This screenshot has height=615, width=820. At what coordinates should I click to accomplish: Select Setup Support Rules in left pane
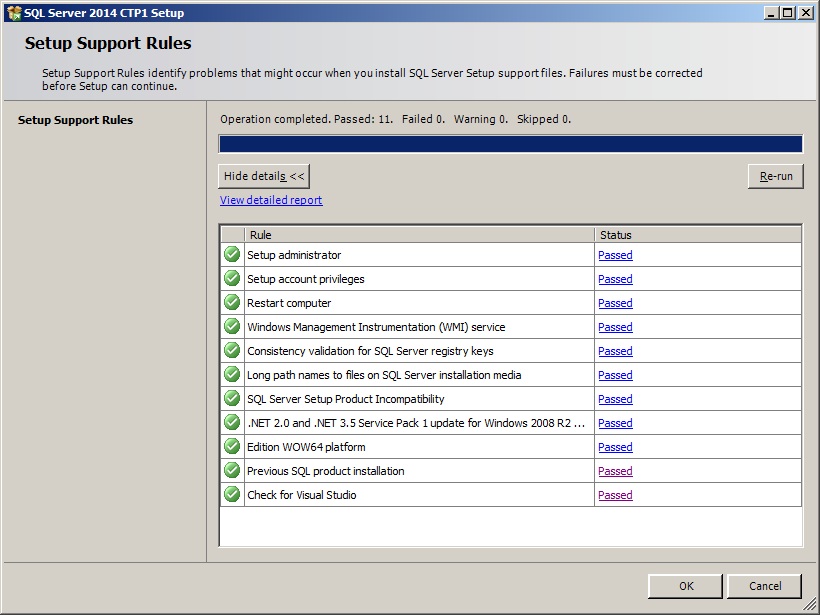76,120
